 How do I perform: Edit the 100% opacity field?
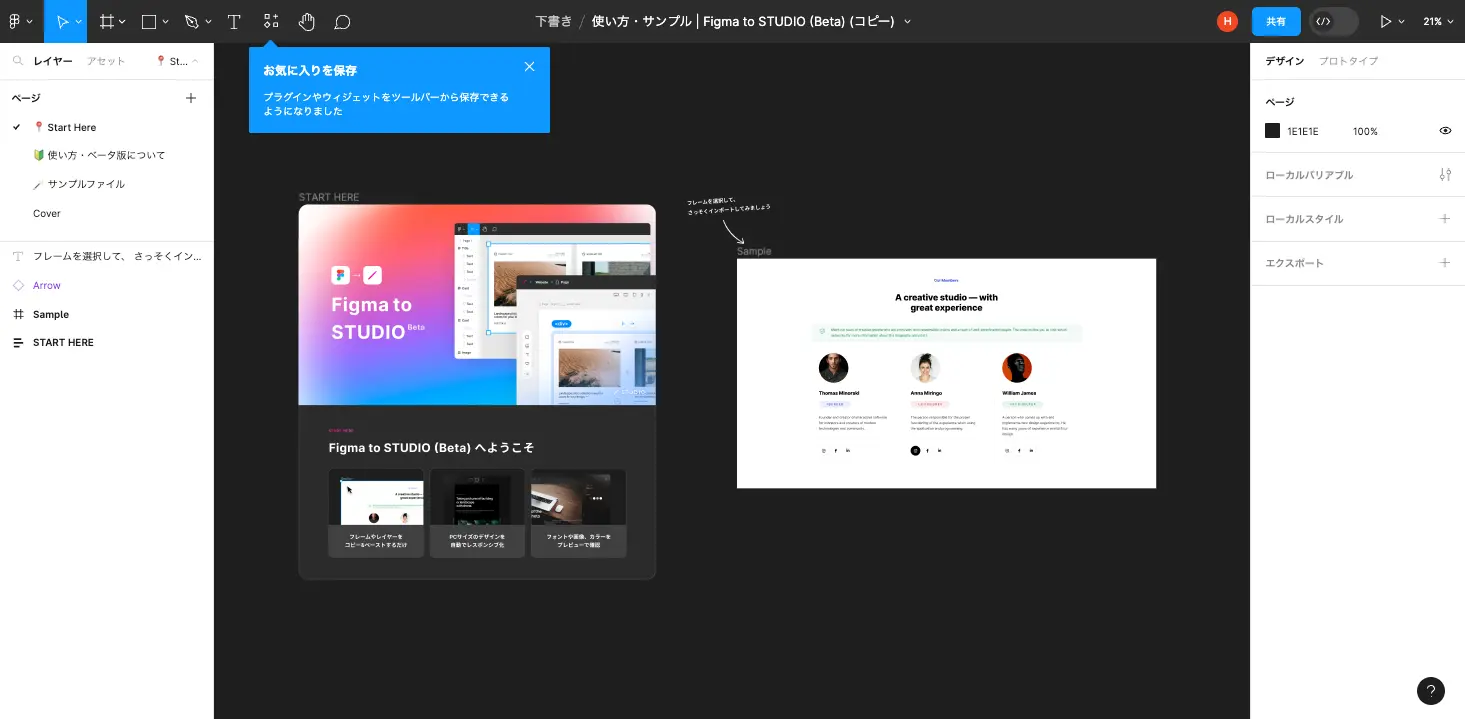click(x=1365, y=131)
